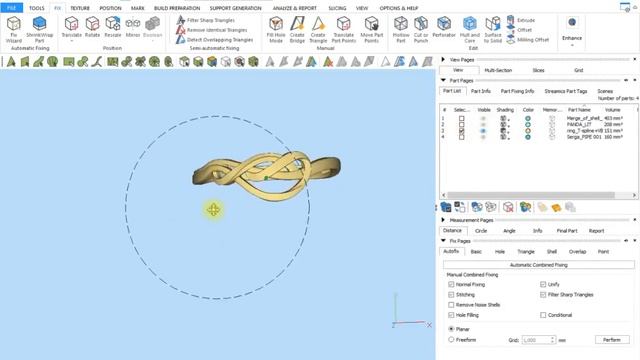640x360 pixels.
Task: Open the ANALYZE & REPORT tab
Action: coord(294,8)
